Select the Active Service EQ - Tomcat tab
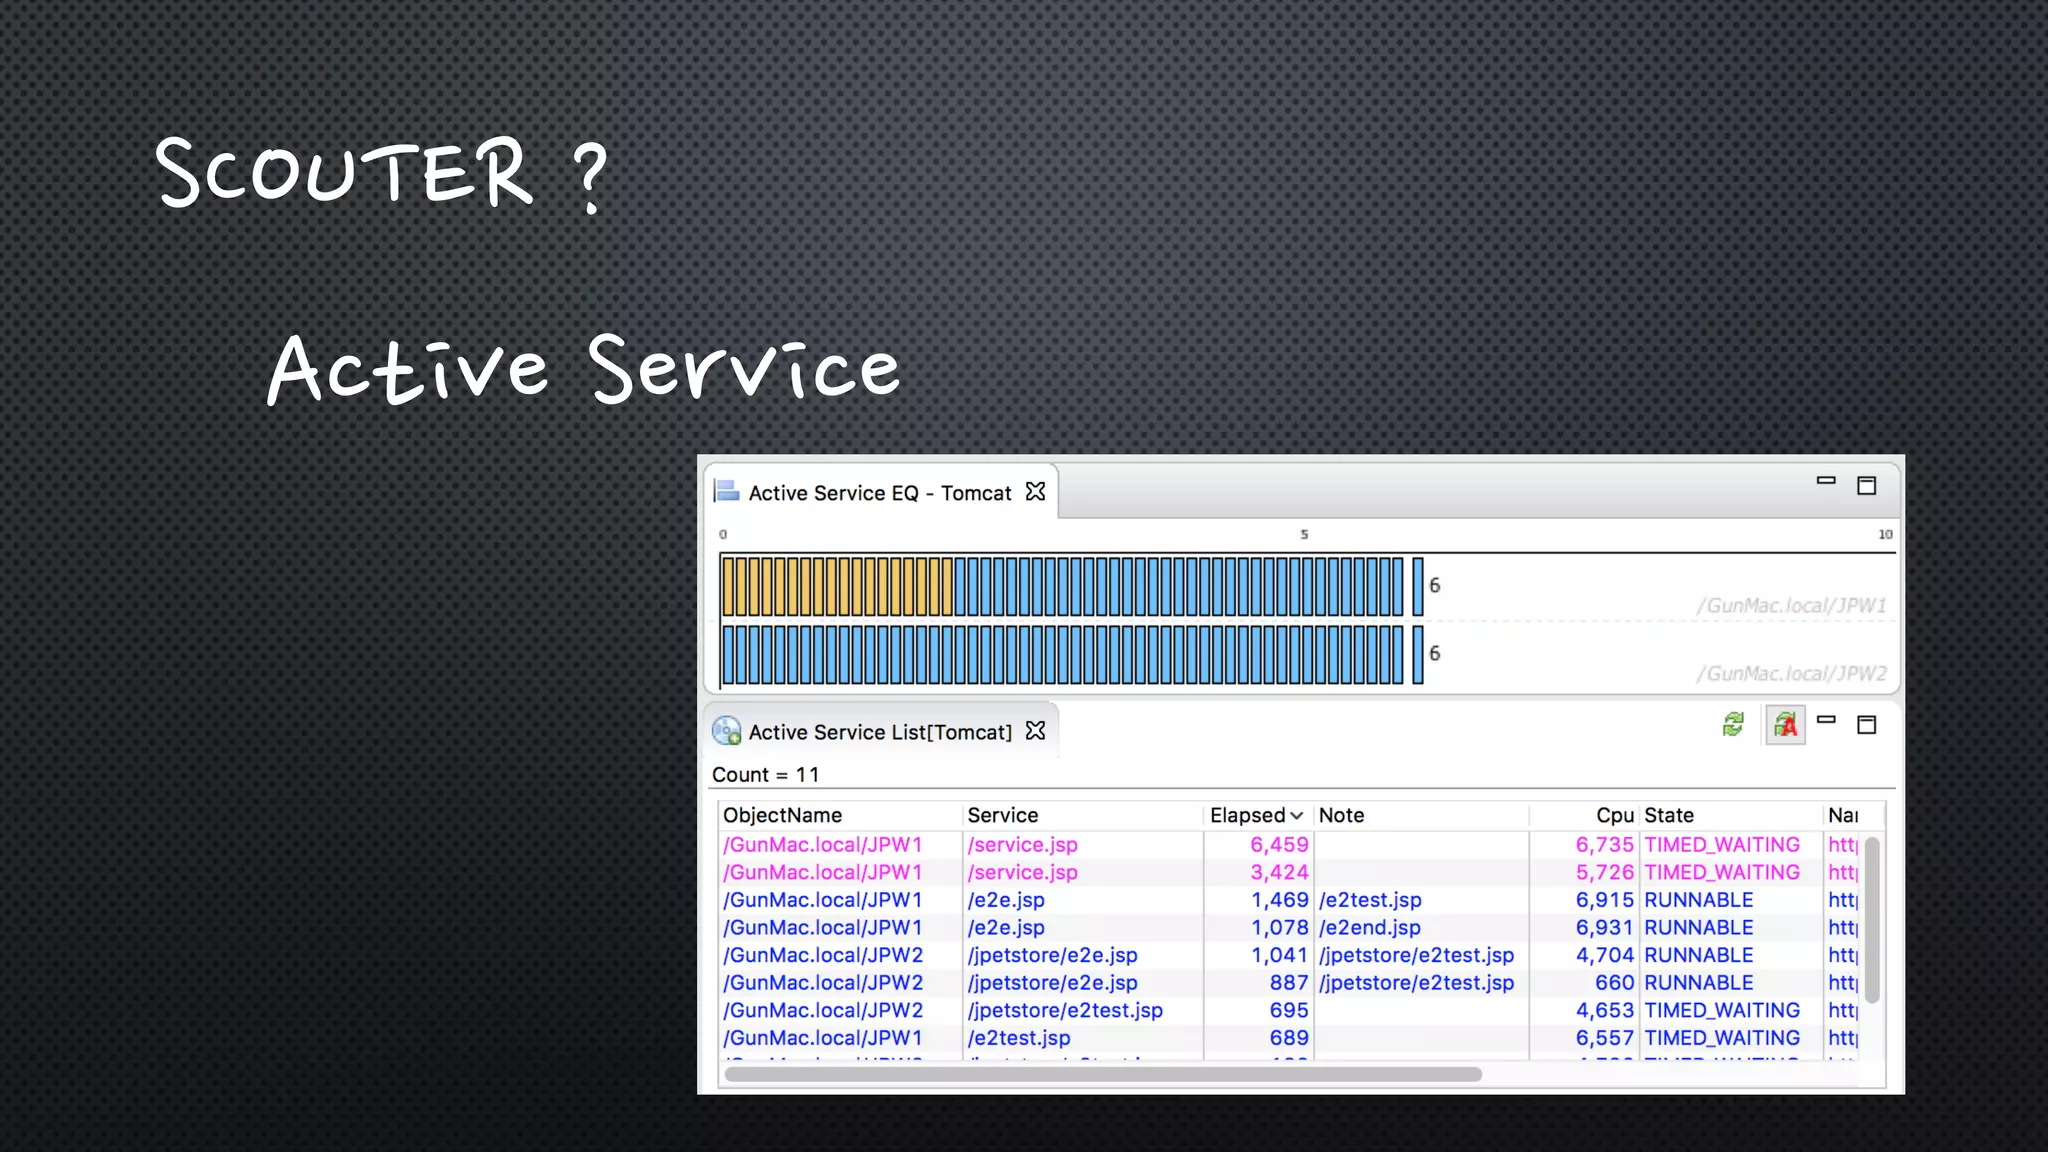Image resolution: width=2048 pixels, height=1152 pixels. [x=879, y=493]
